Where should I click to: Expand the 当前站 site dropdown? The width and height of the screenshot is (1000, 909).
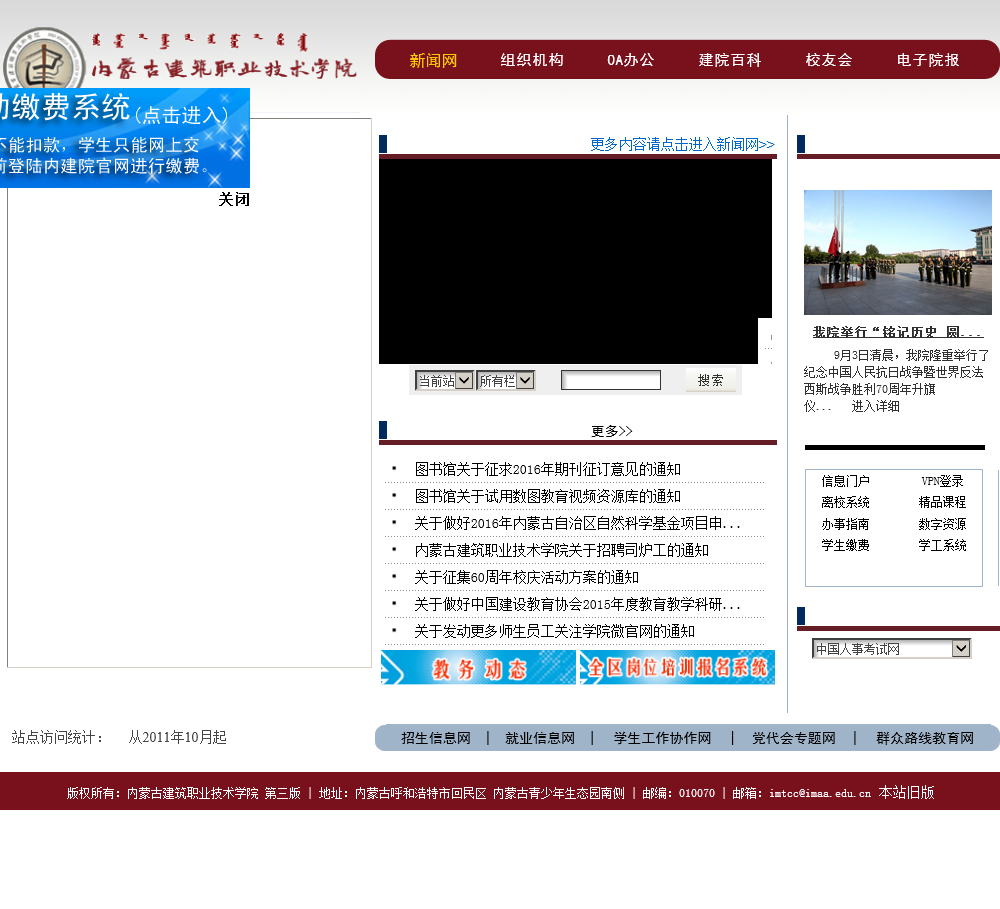coord(444,381)
